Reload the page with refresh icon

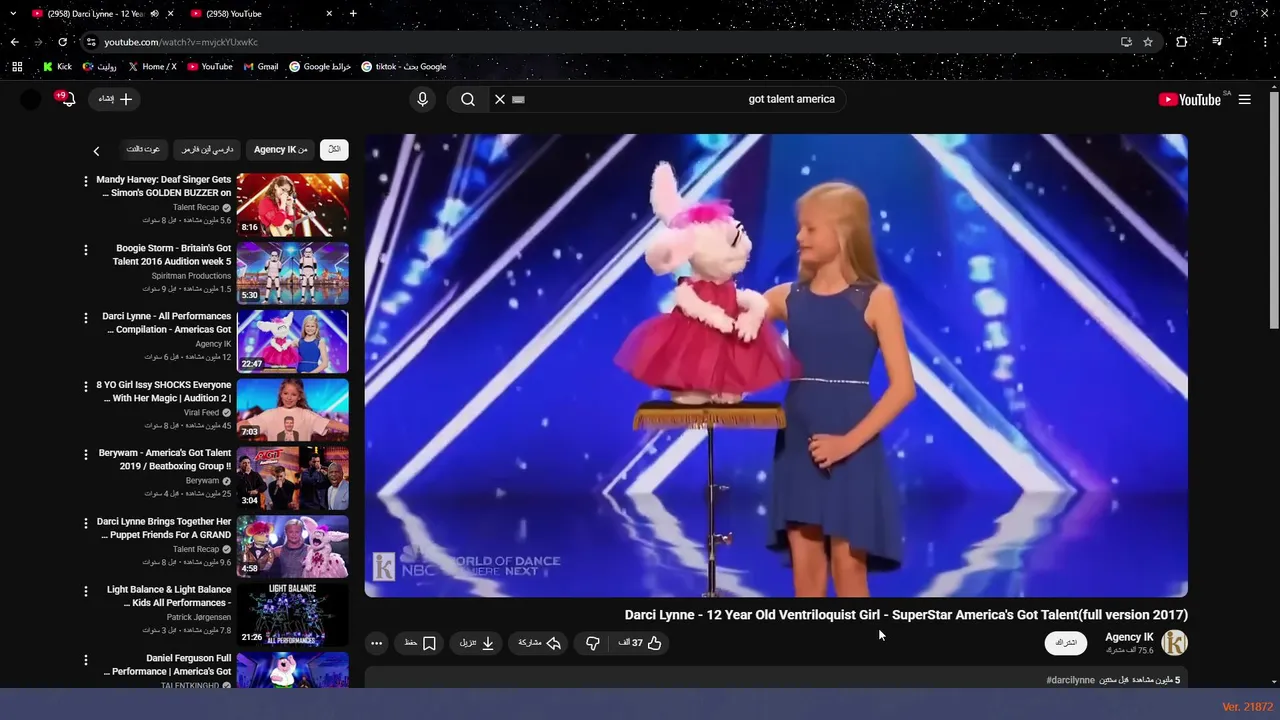(x=62, y=42)
